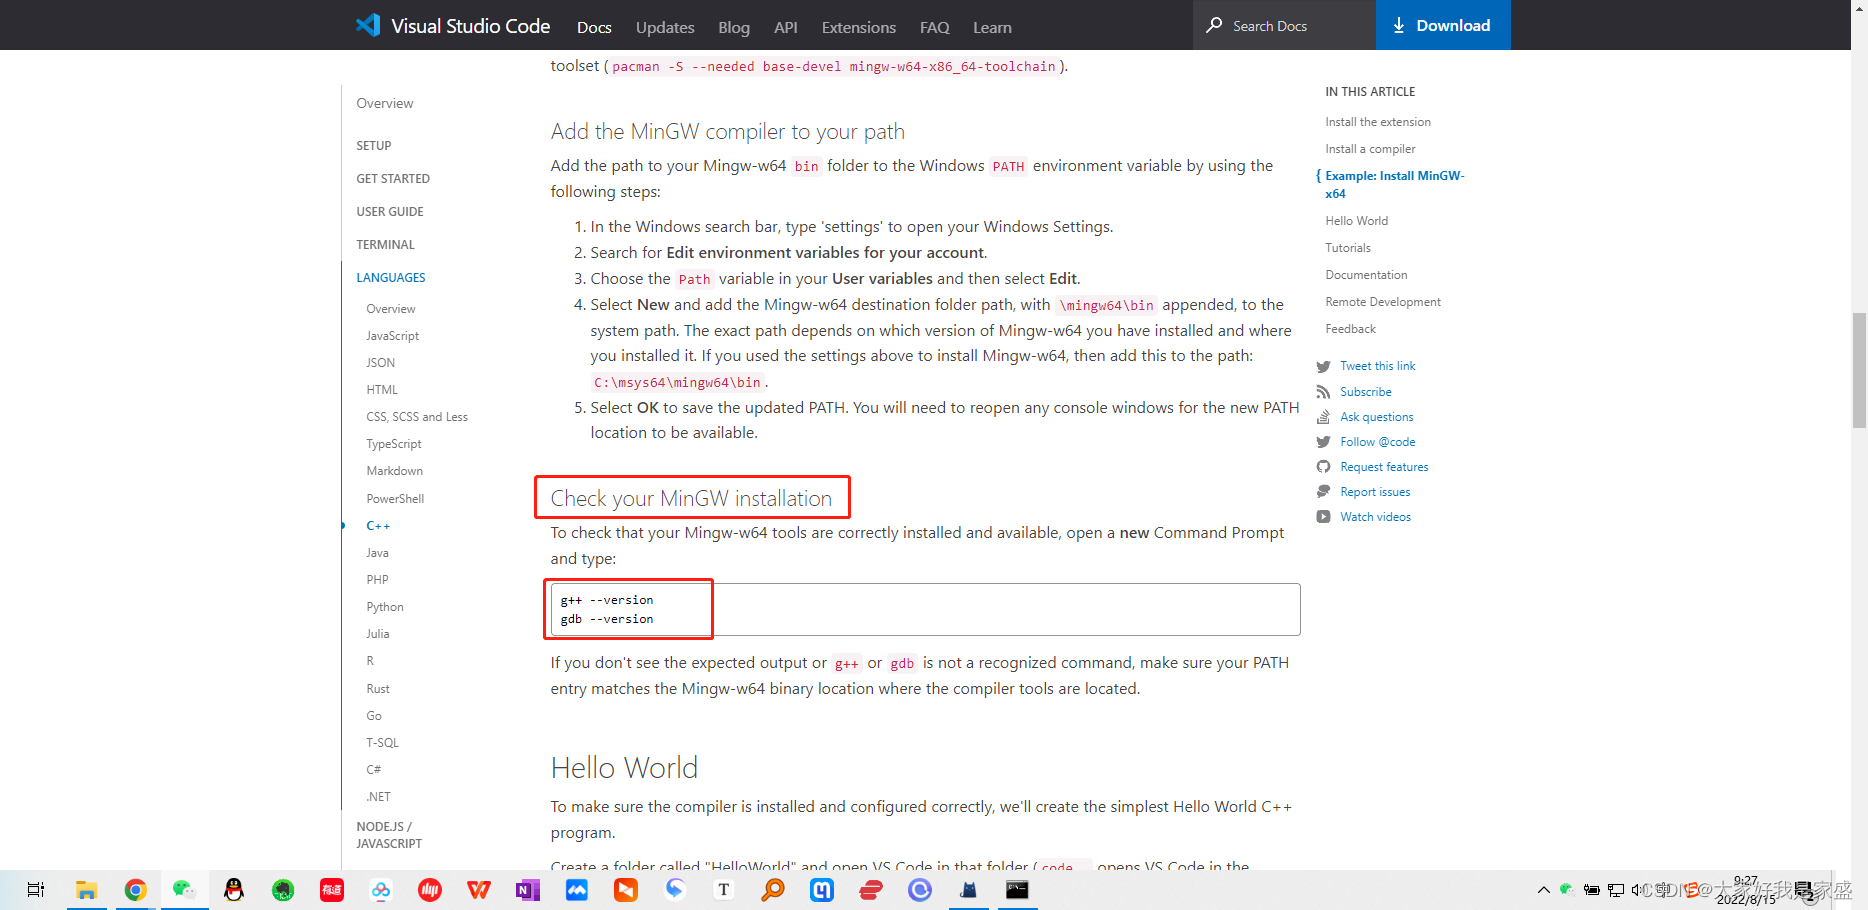This screenshot has height=910, width=1868.
Task: Click the Visual Studio Code logo icon
Action: (x=368, y=25)
